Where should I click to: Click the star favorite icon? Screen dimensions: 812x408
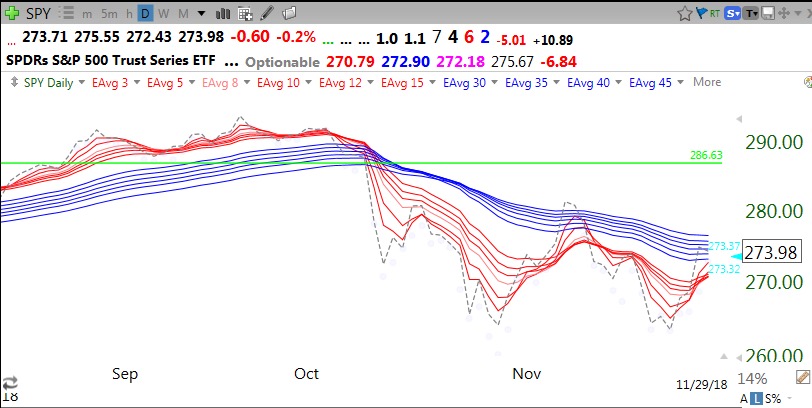point(685,13)
